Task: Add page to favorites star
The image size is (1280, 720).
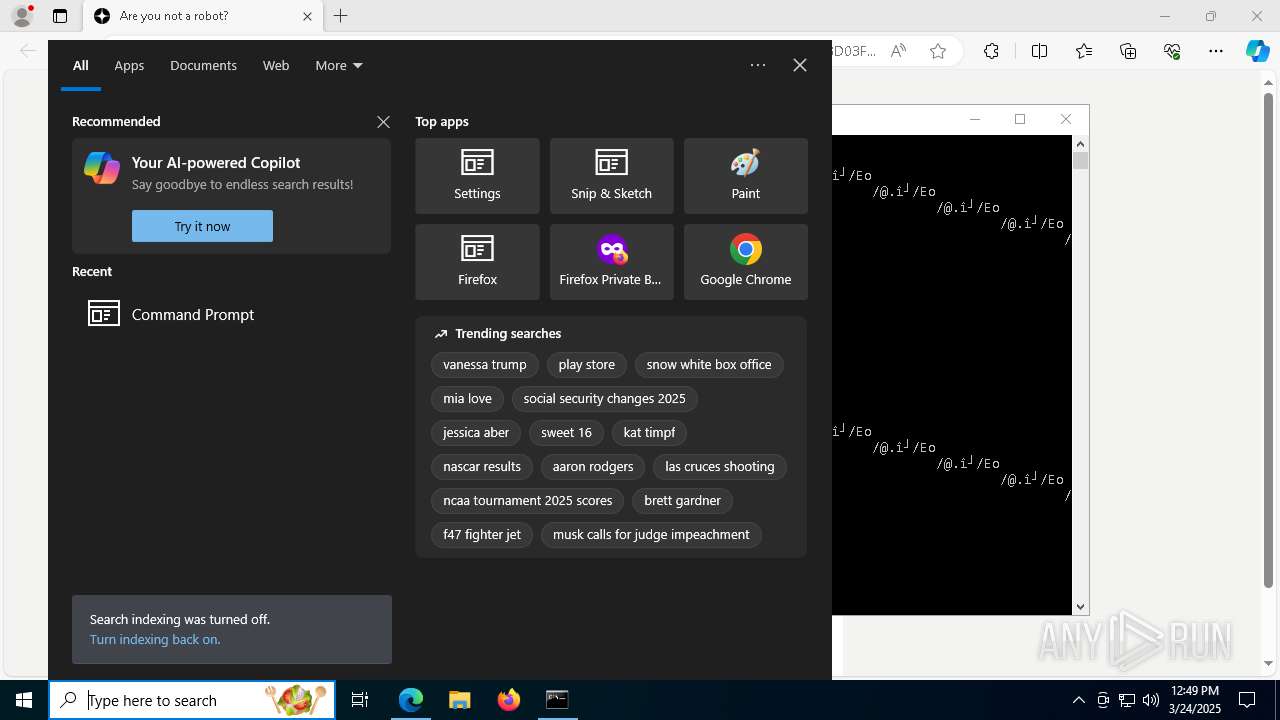Action: click(938, 51)
